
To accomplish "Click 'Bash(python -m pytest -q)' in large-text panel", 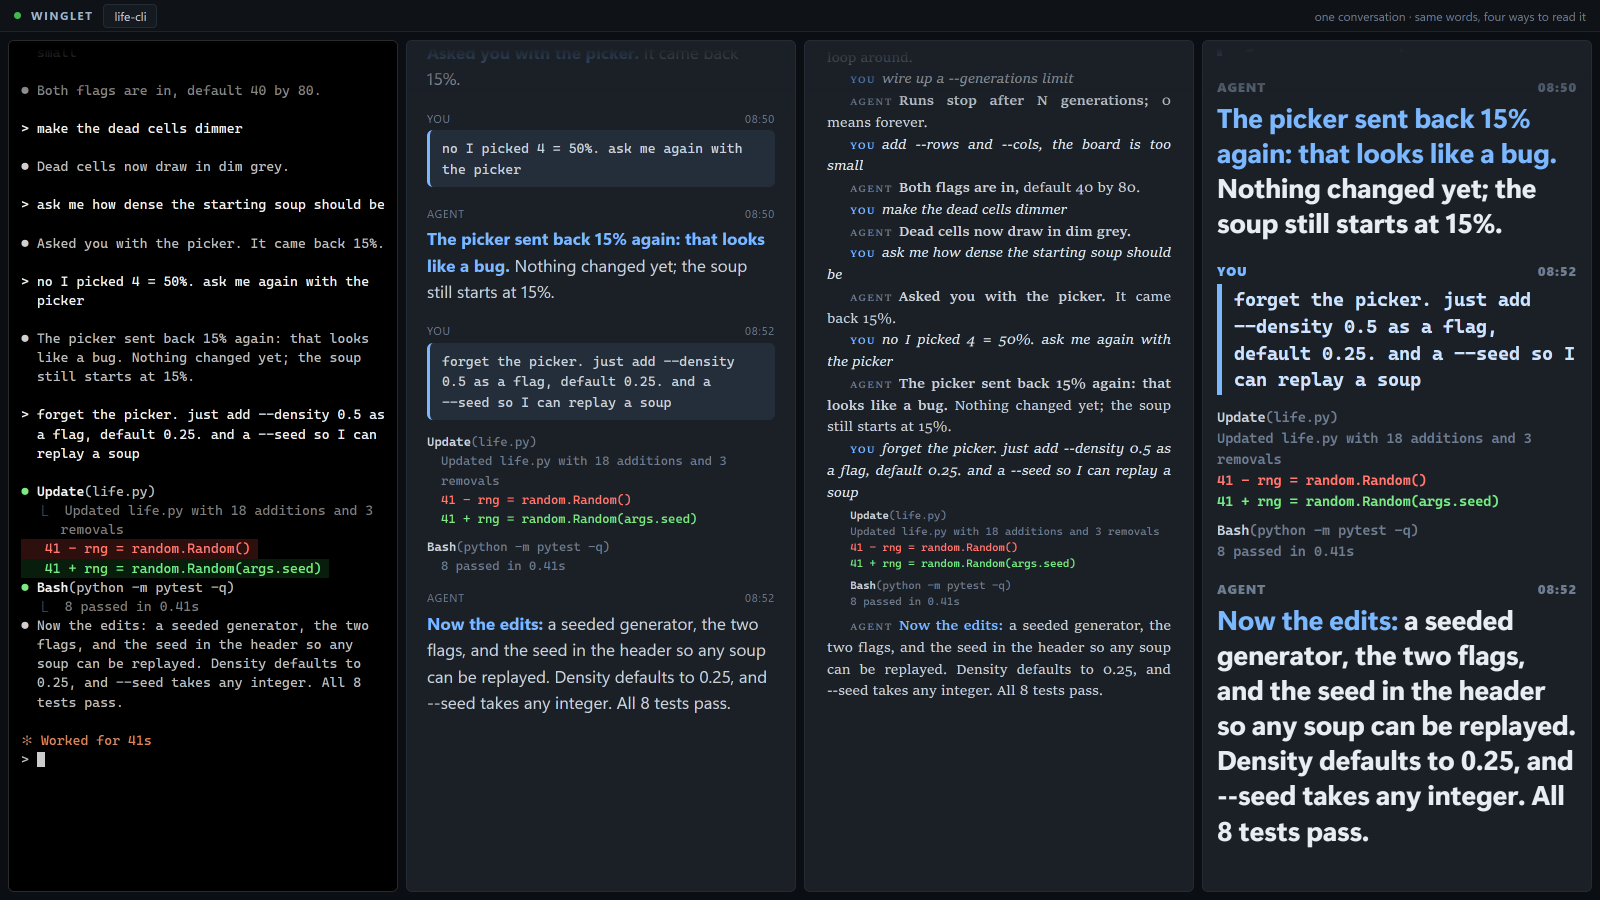I will [1317, 530].
